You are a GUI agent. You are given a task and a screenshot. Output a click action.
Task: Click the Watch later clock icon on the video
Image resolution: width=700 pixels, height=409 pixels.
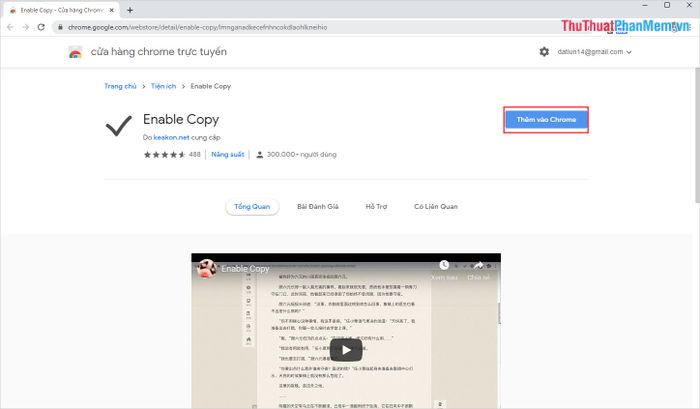[x=444, y=265]
